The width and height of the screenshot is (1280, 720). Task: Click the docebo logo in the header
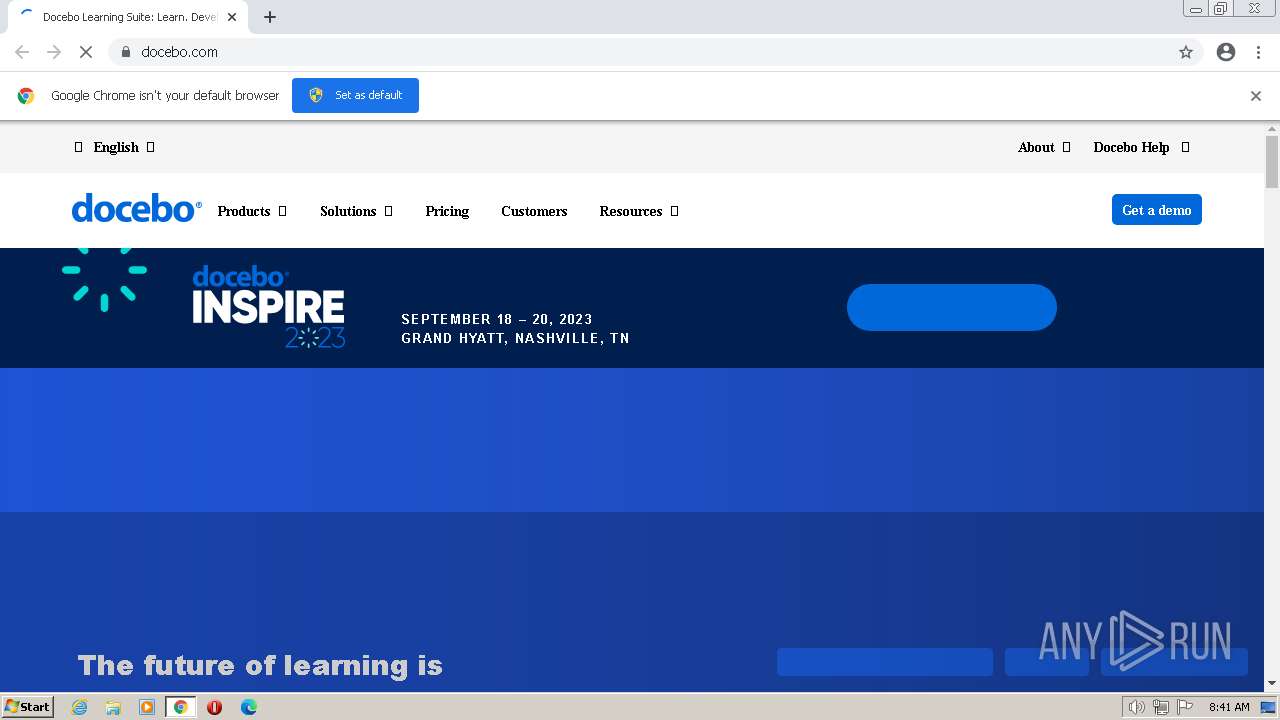136,209
